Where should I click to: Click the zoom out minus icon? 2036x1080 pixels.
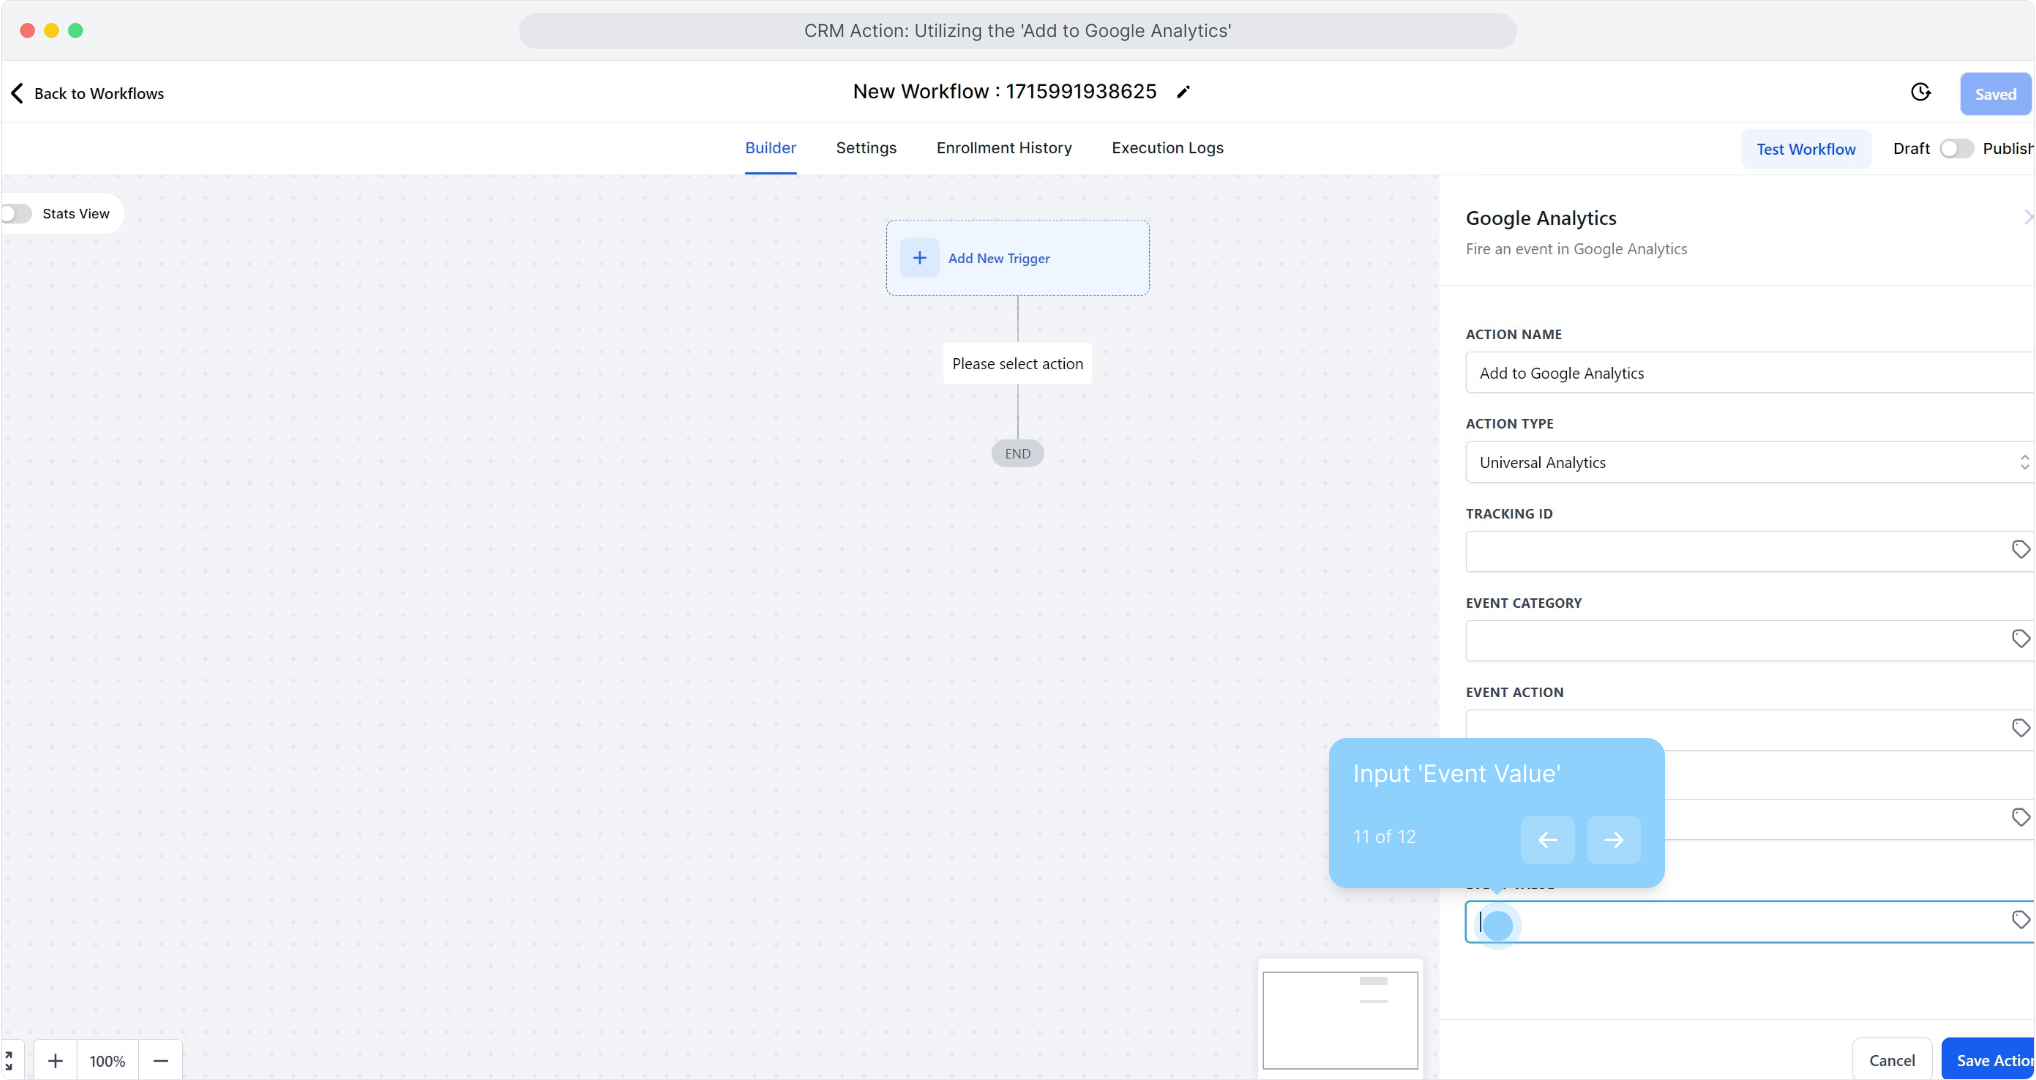[160, 1061]
